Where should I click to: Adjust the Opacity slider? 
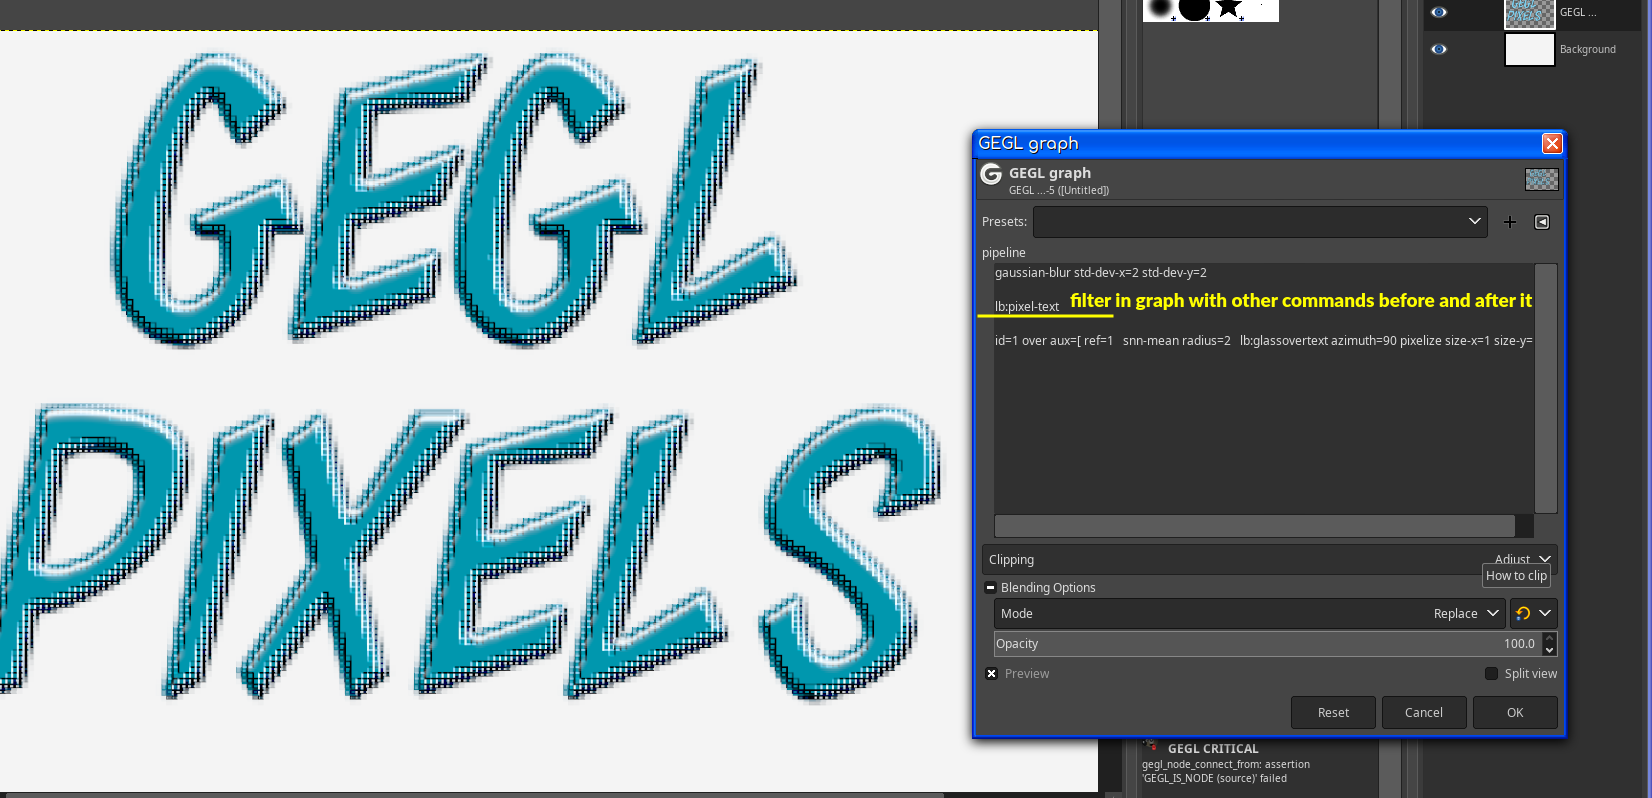1267,644
